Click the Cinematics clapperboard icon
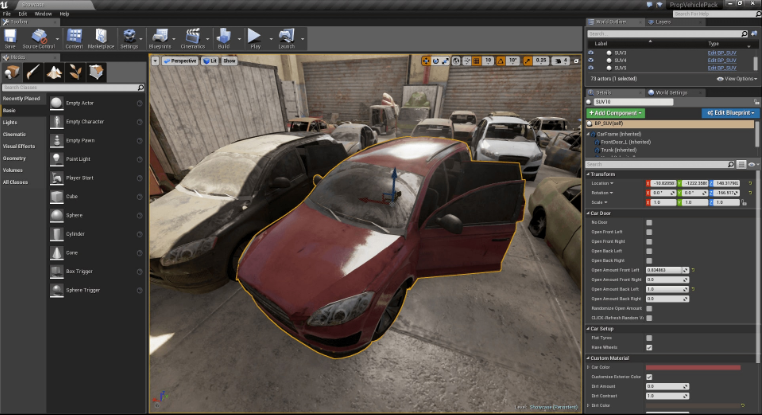The image size is (762, 415). tap(193, 36)
